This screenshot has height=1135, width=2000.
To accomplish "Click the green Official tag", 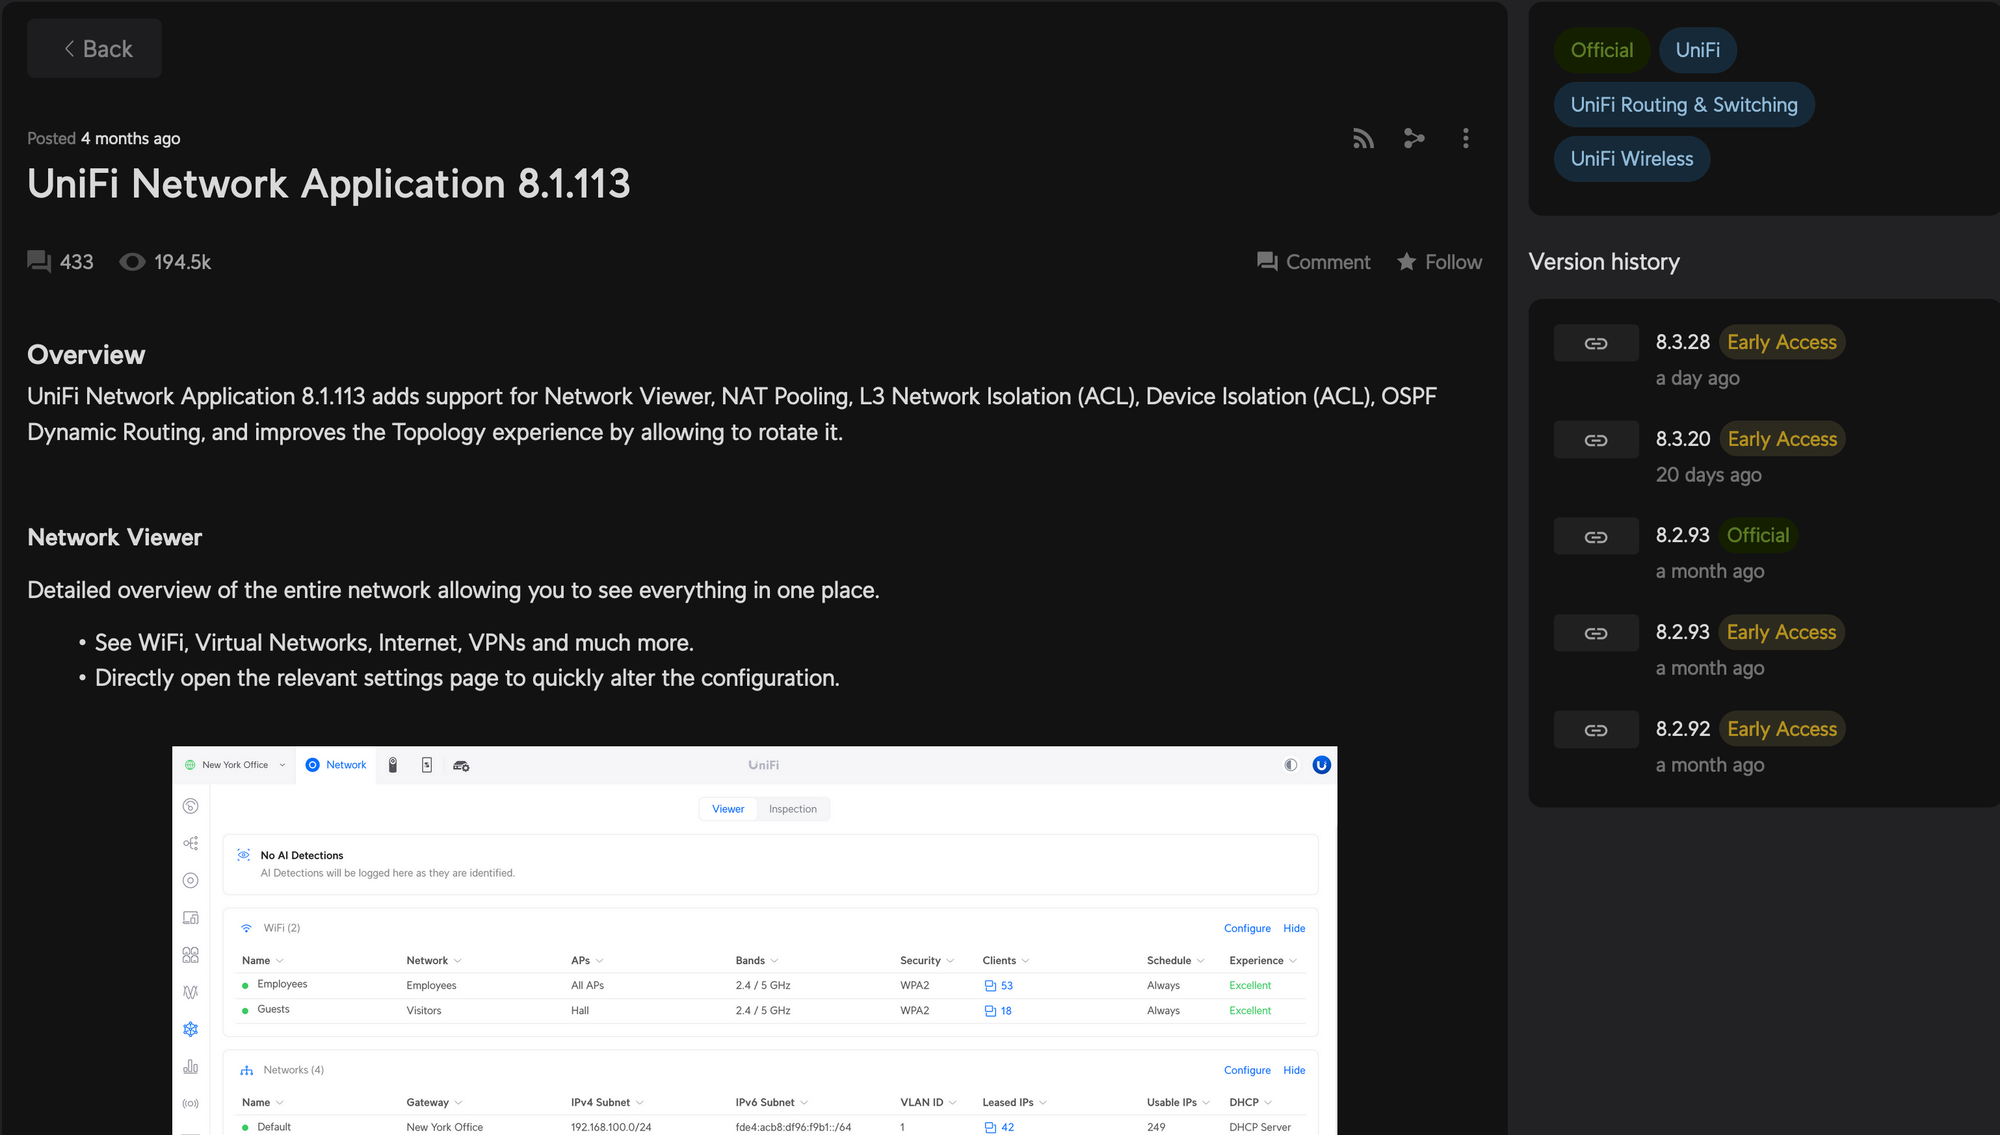I will (x=1601, y=50).
